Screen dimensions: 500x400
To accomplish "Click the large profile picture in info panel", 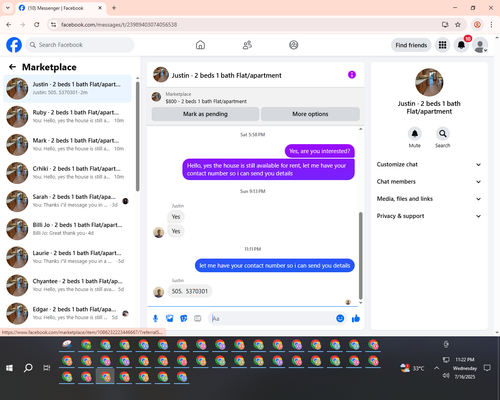I will click(429, 82).
